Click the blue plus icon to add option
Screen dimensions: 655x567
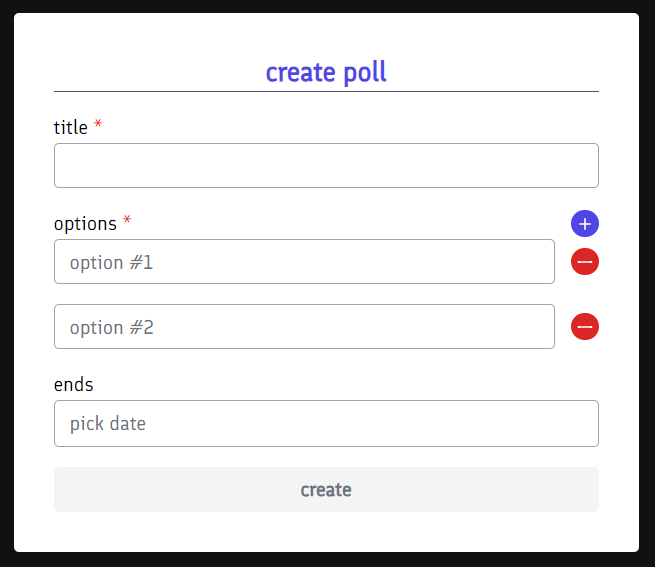tap(585, 224)
